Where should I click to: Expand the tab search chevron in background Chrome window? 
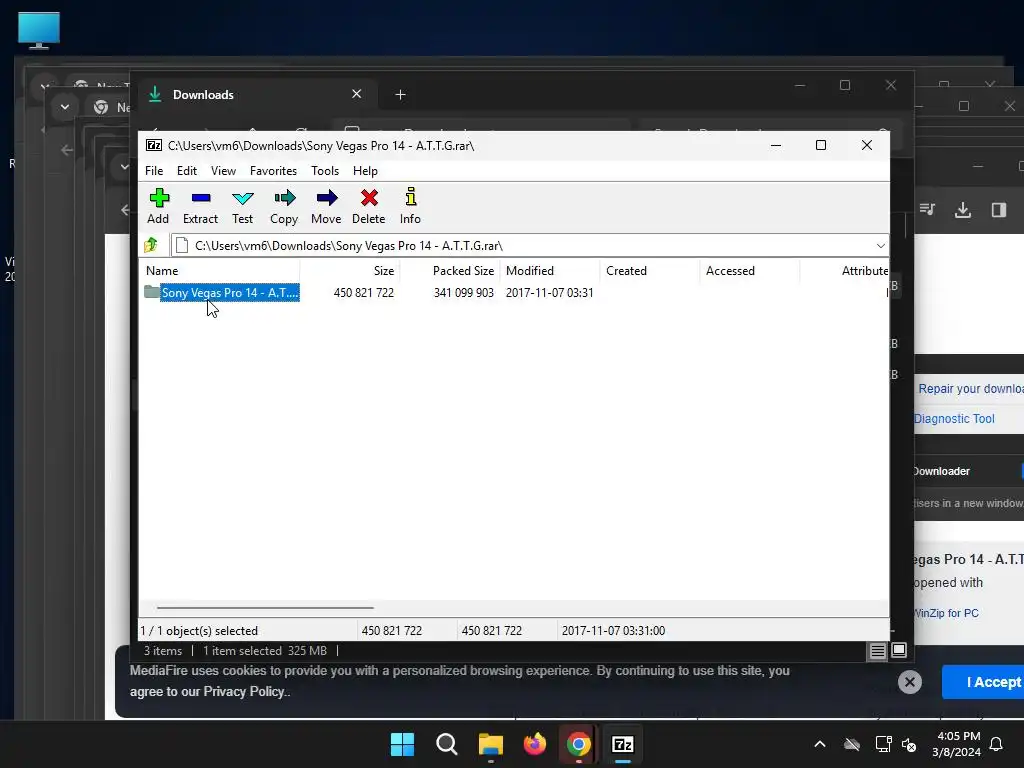tap(65, 106)
